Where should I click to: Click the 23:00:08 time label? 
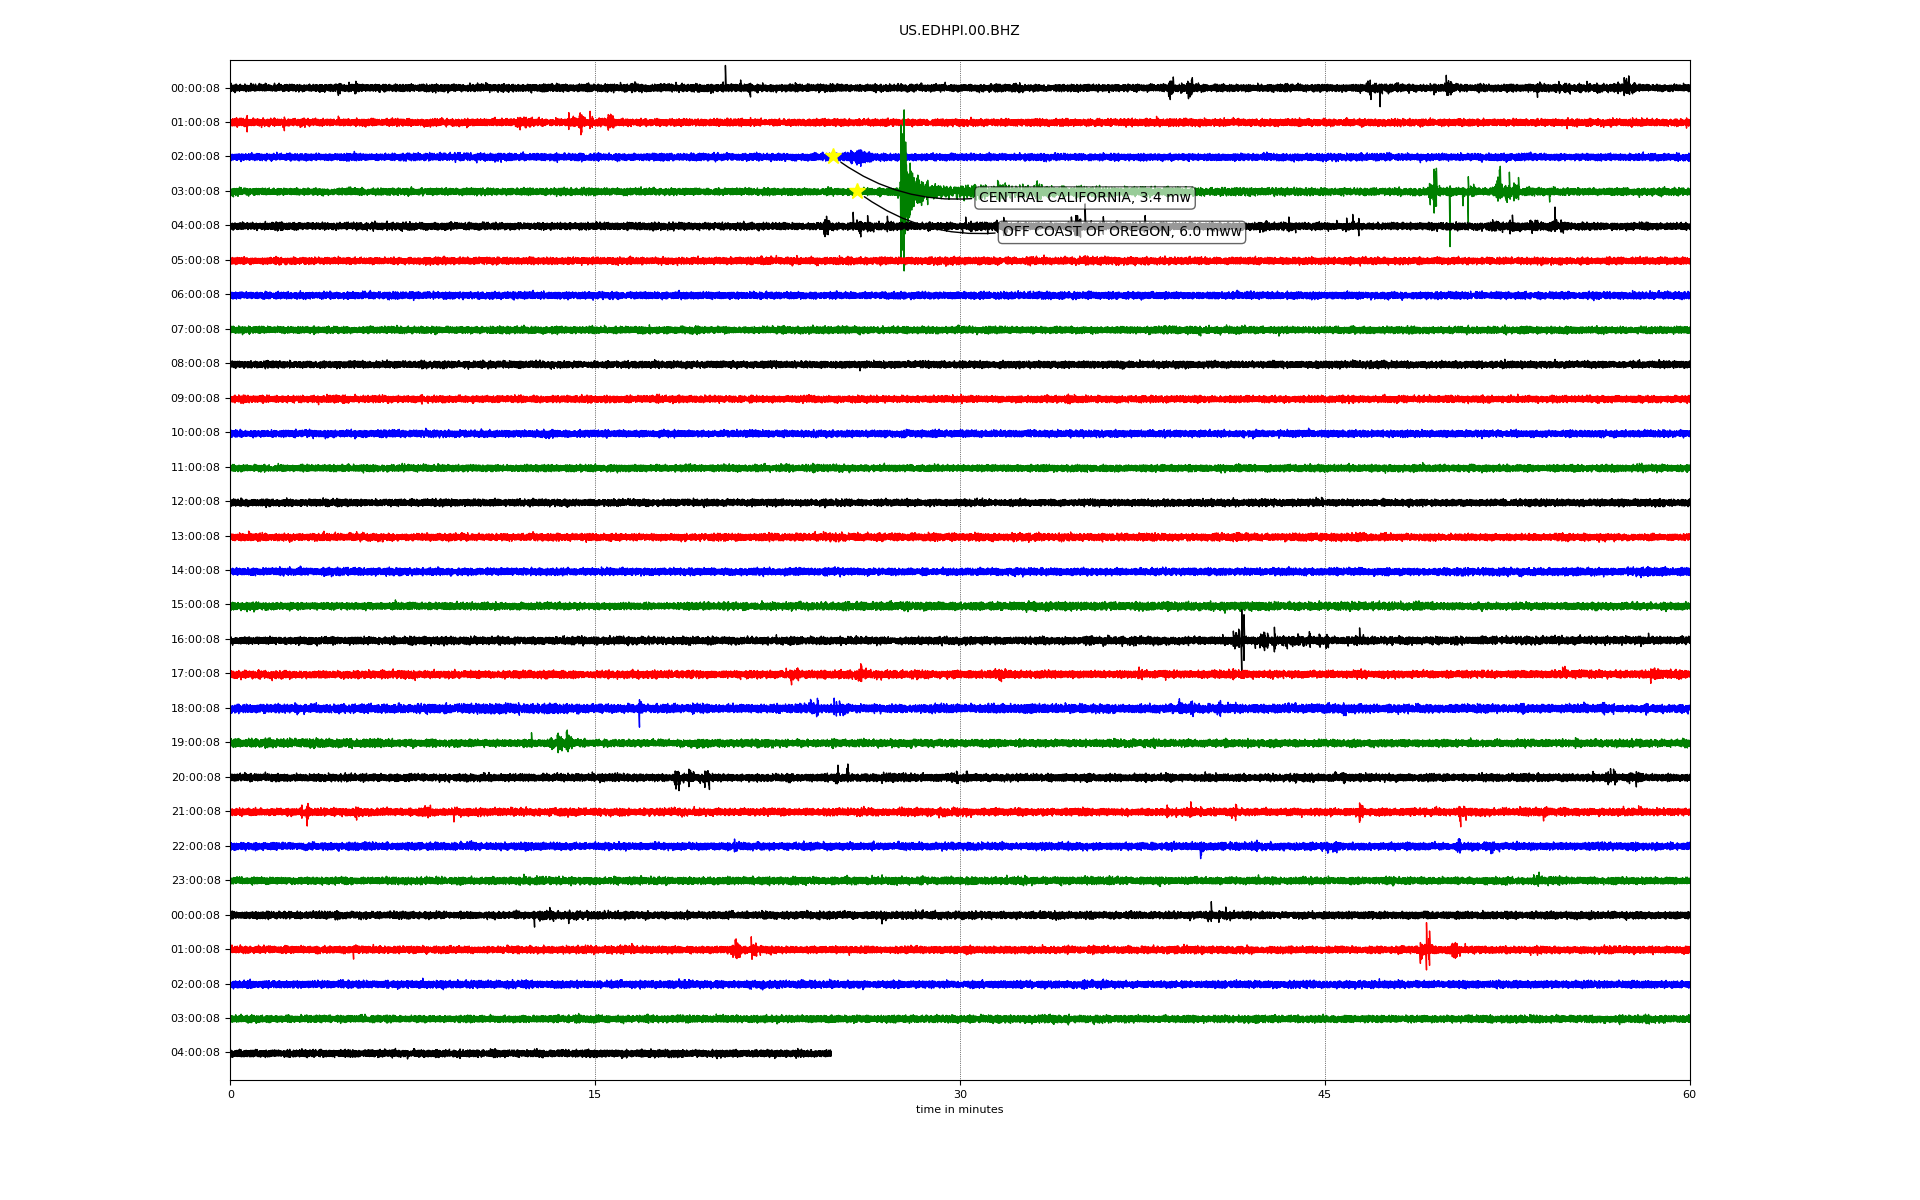[195, 881]
